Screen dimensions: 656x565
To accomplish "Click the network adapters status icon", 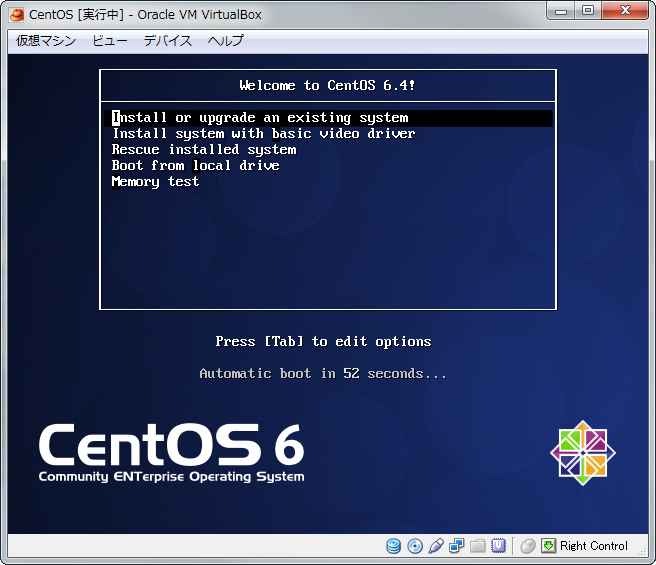I will click(456, 546).
